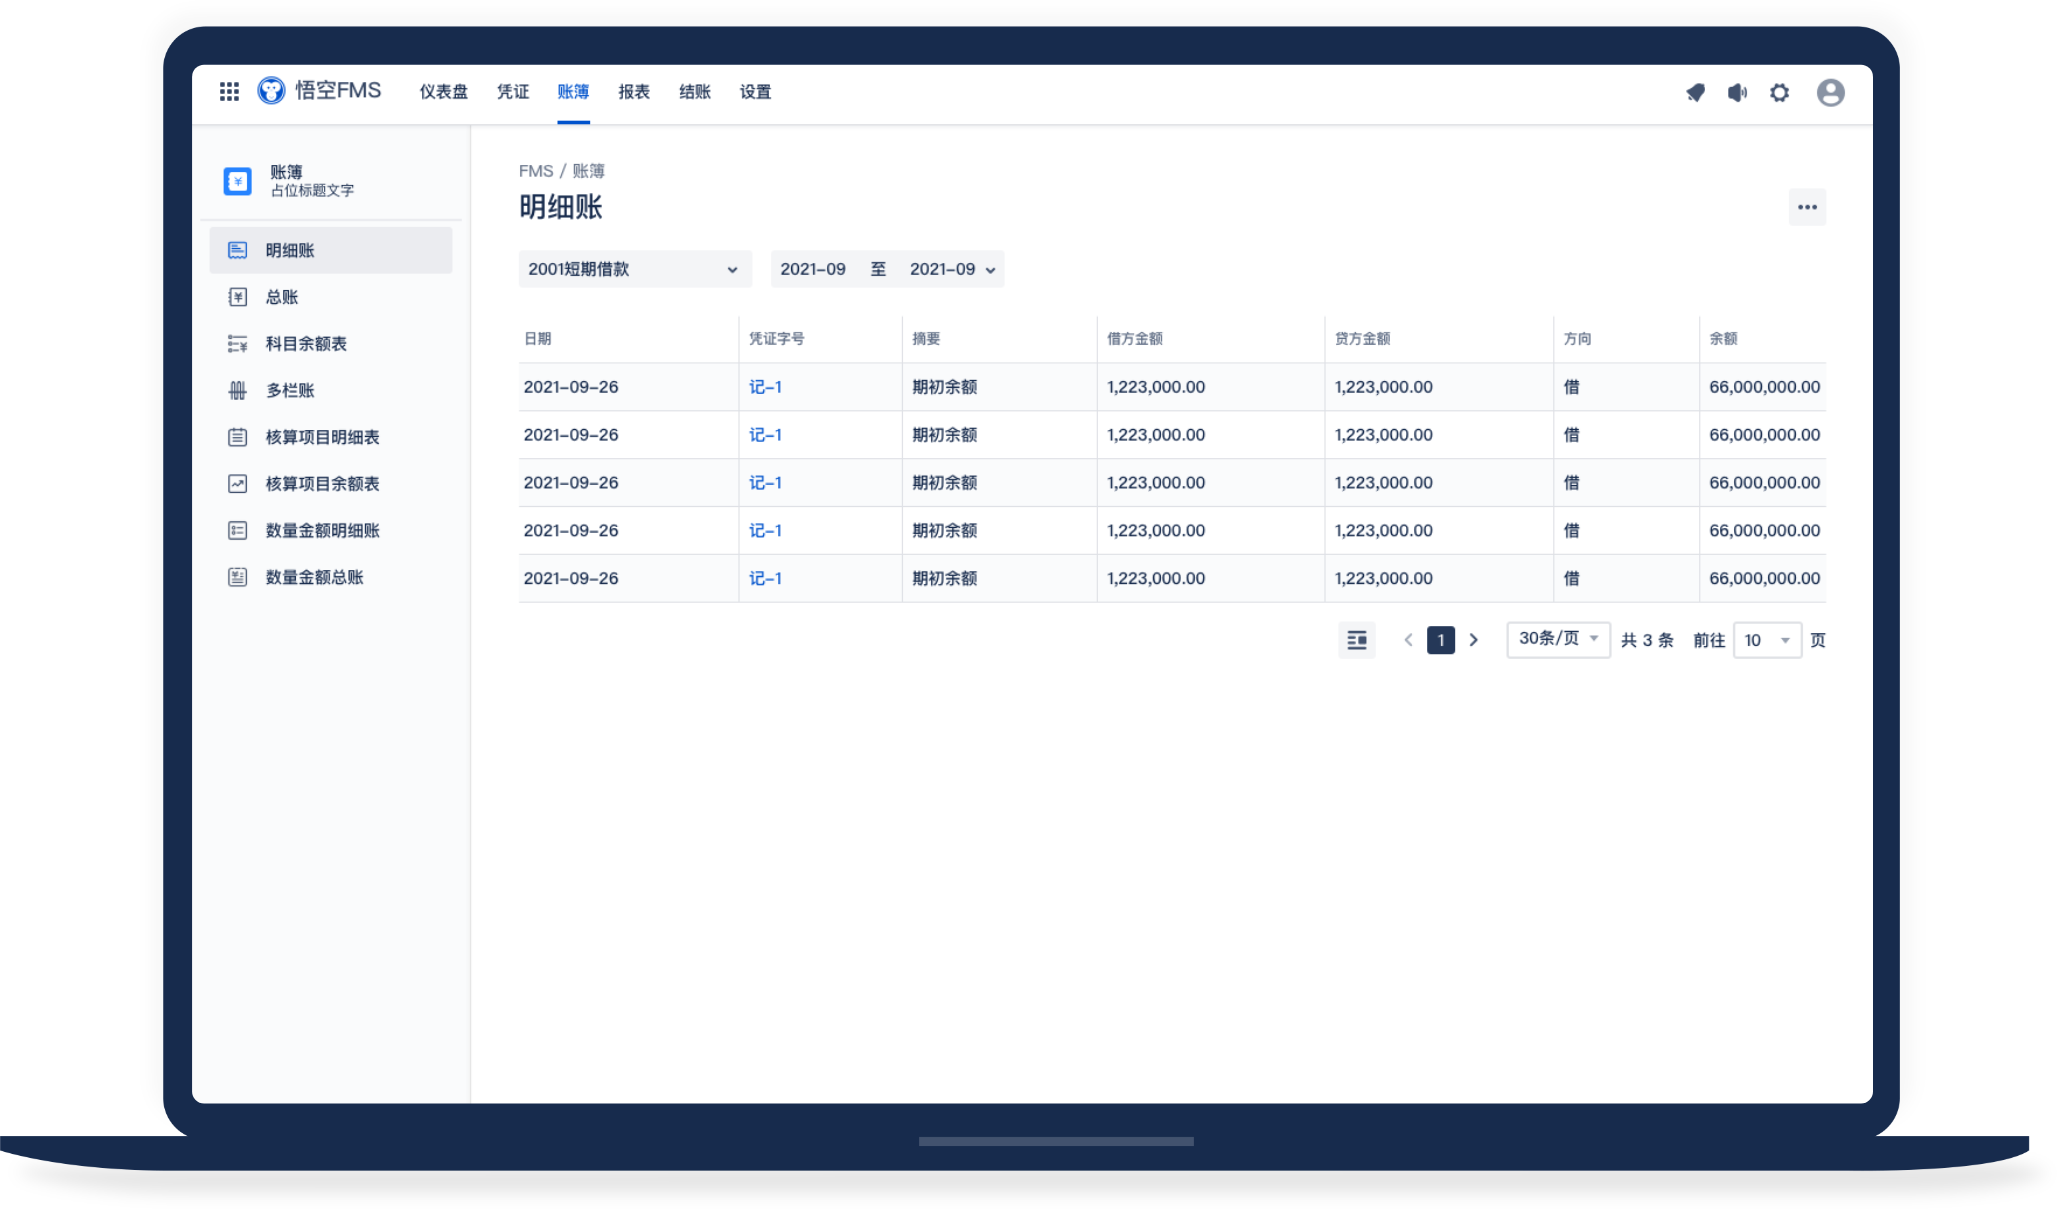Viewport: 2058px width, 1210px height.
Task: Expand the jump-to-page dropdown showing 10
Action: pyautogui.click(x=1766, y=640)
